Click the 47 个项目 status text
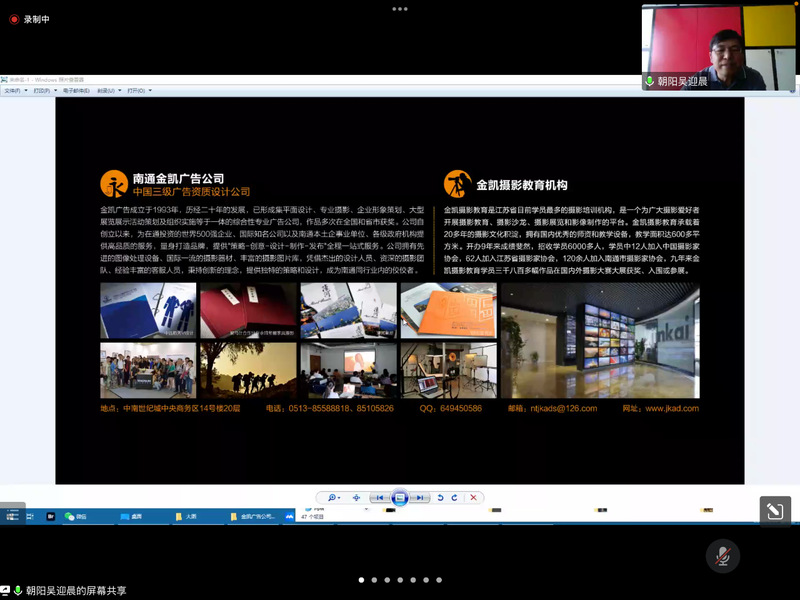Image resolution: width=800 pixels, height=600 pixels. [x=312, y=517]
